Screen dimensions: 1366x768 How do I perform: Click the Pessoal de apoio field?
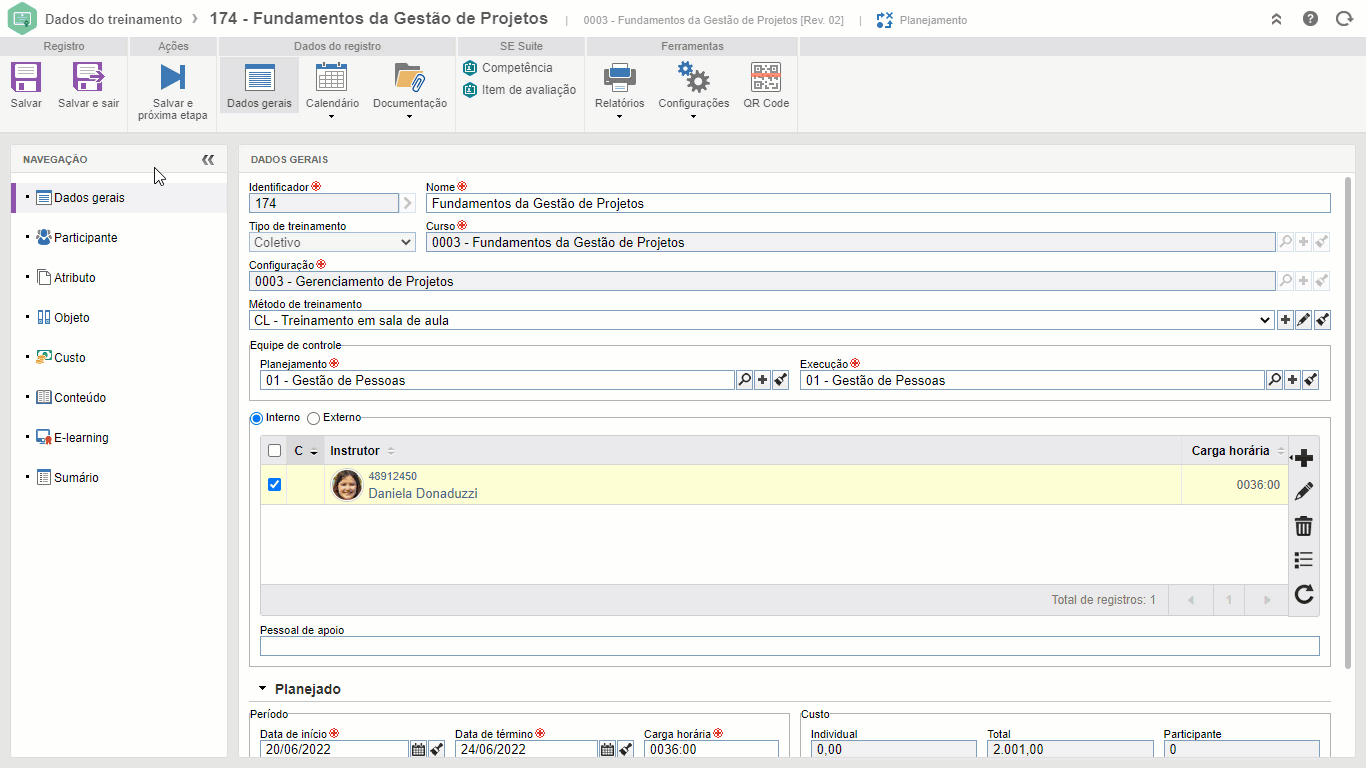point(788,646)
